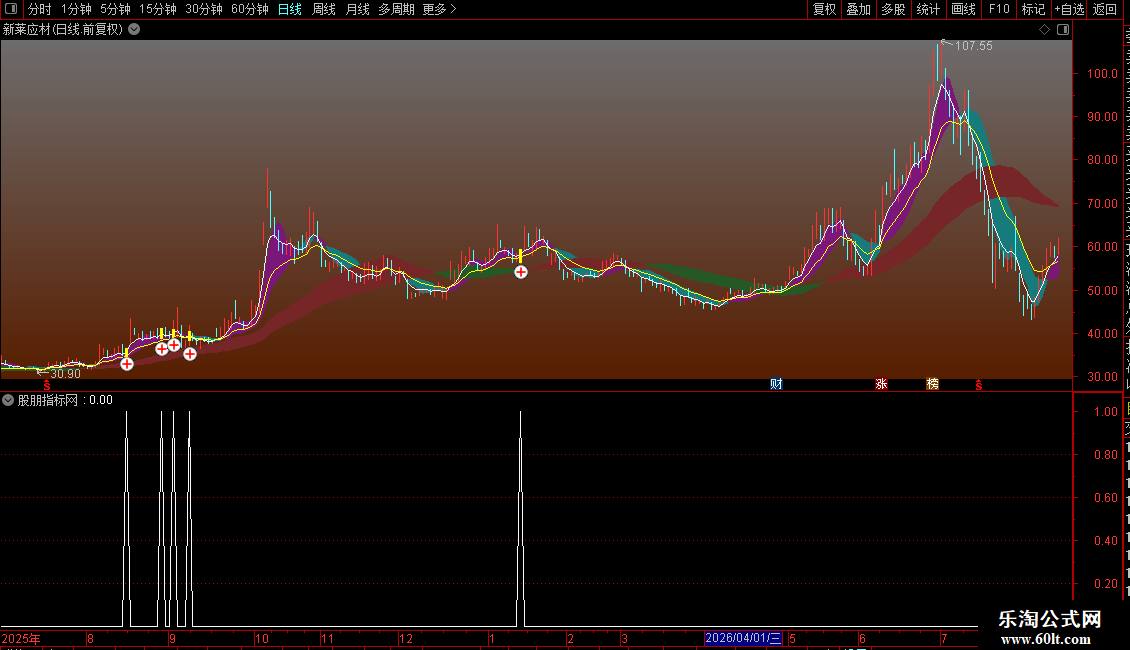Select the 1分钟 period tab
The image size is (1130, 650).
(76, 9)
